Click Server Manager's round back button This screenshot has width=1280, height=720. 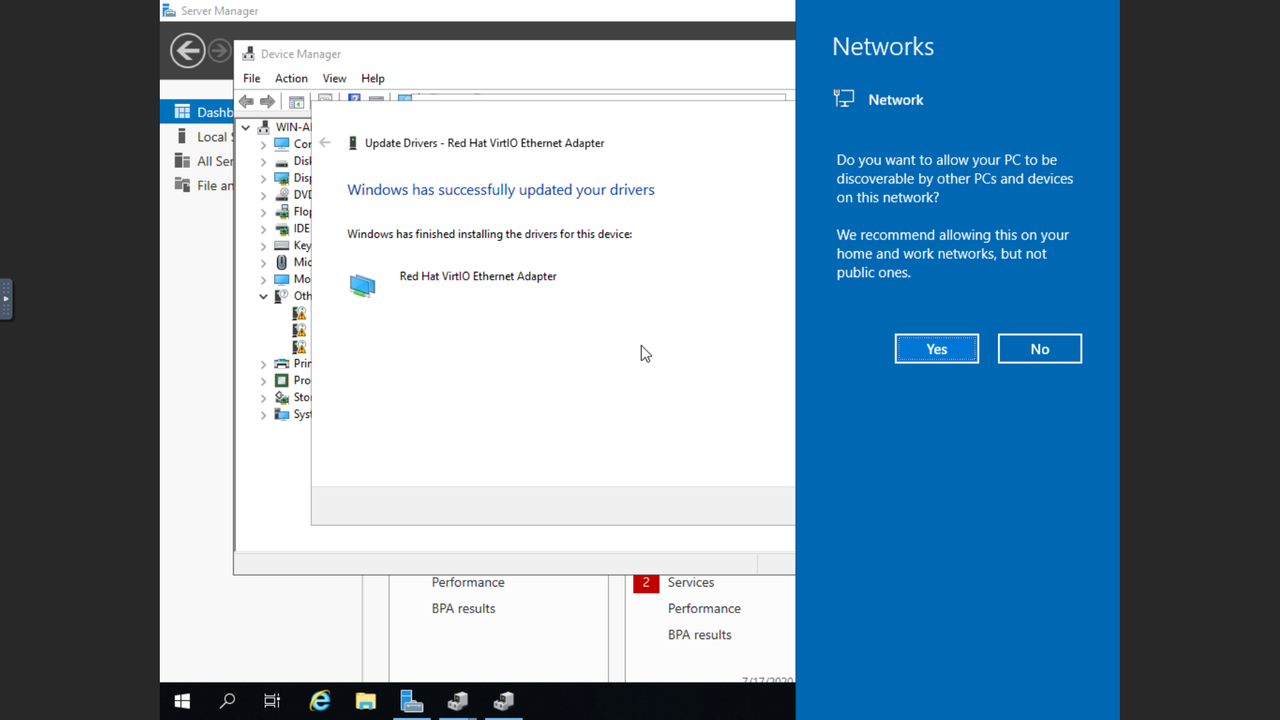pos(187,50)
